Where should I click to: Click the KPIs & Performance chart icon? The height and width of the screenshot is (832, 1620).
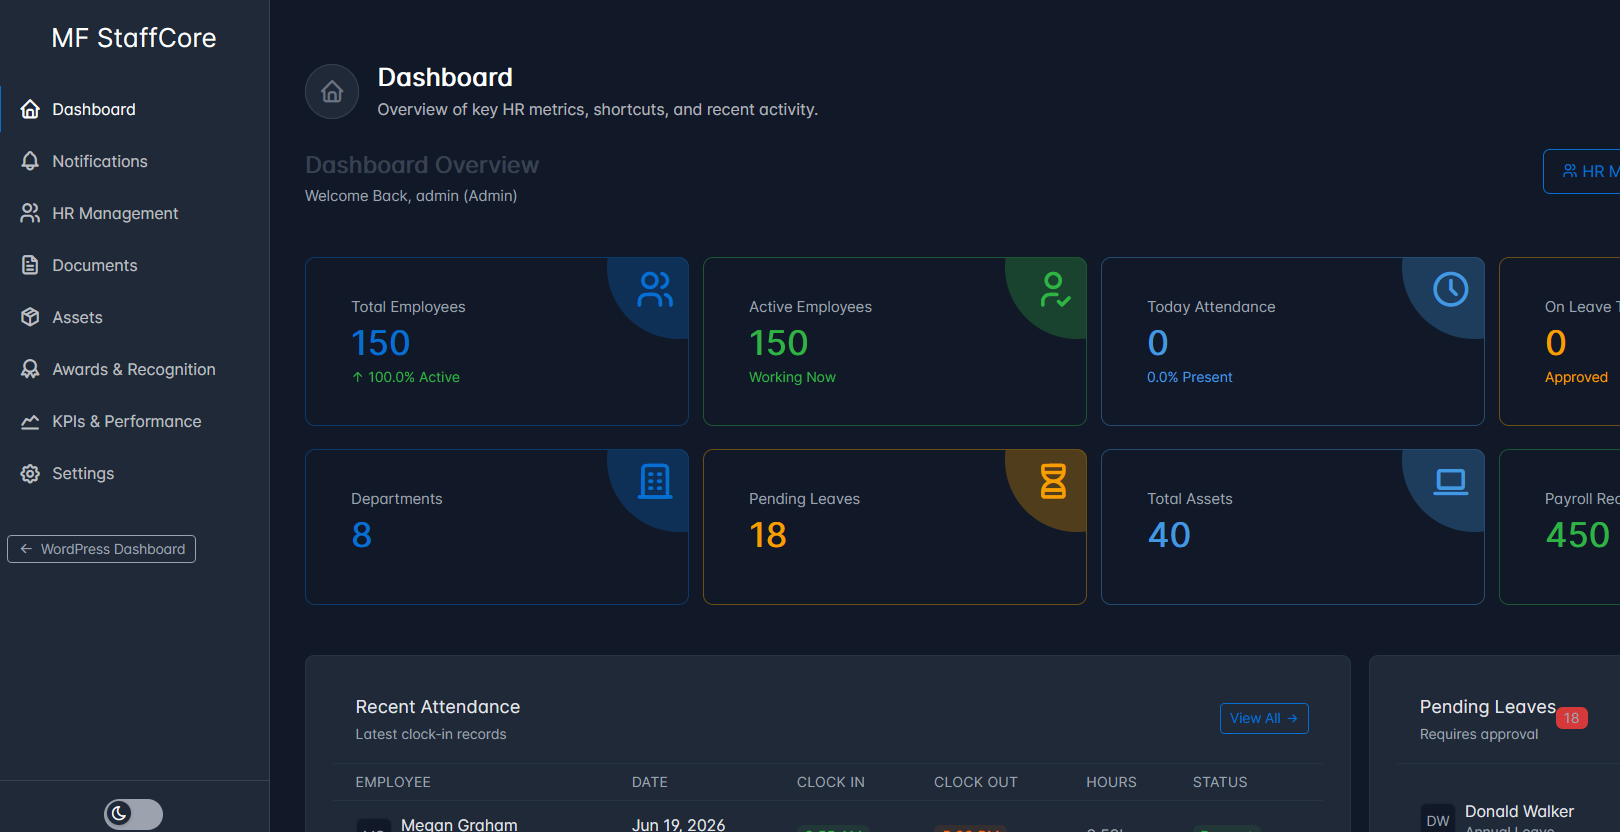tap(30, 421)
